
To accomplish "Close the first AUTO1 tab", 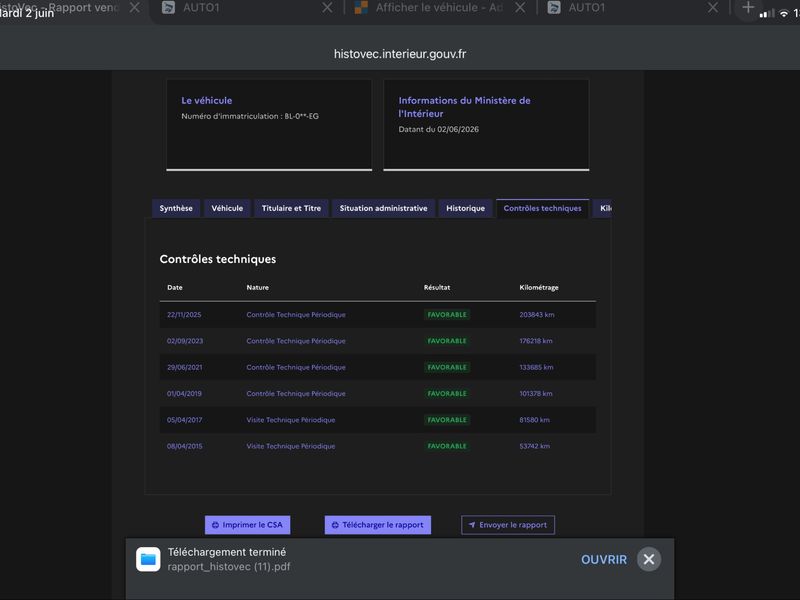I will 328,8.
